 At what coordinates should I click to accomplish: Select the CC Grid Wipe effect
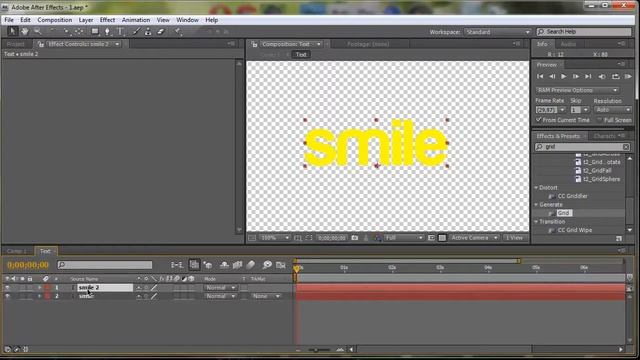click(574, 230)
